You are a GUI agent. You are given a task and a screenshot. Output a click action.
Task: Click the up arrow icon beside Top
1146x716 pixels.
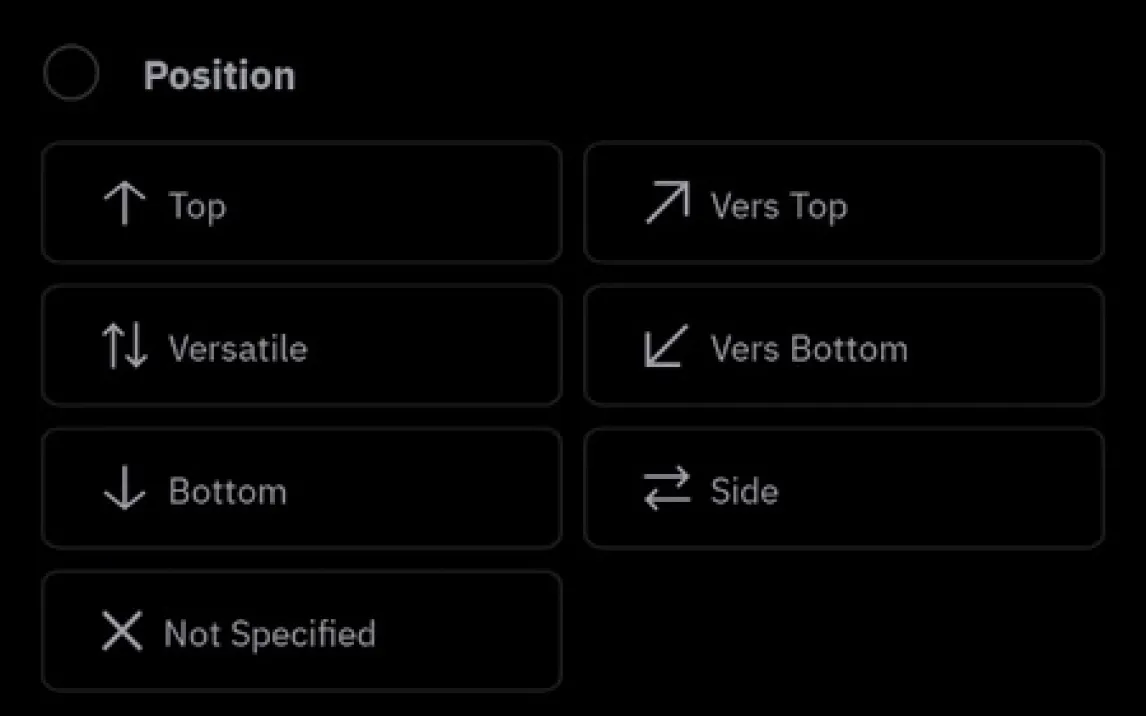[x=124, y=204]
